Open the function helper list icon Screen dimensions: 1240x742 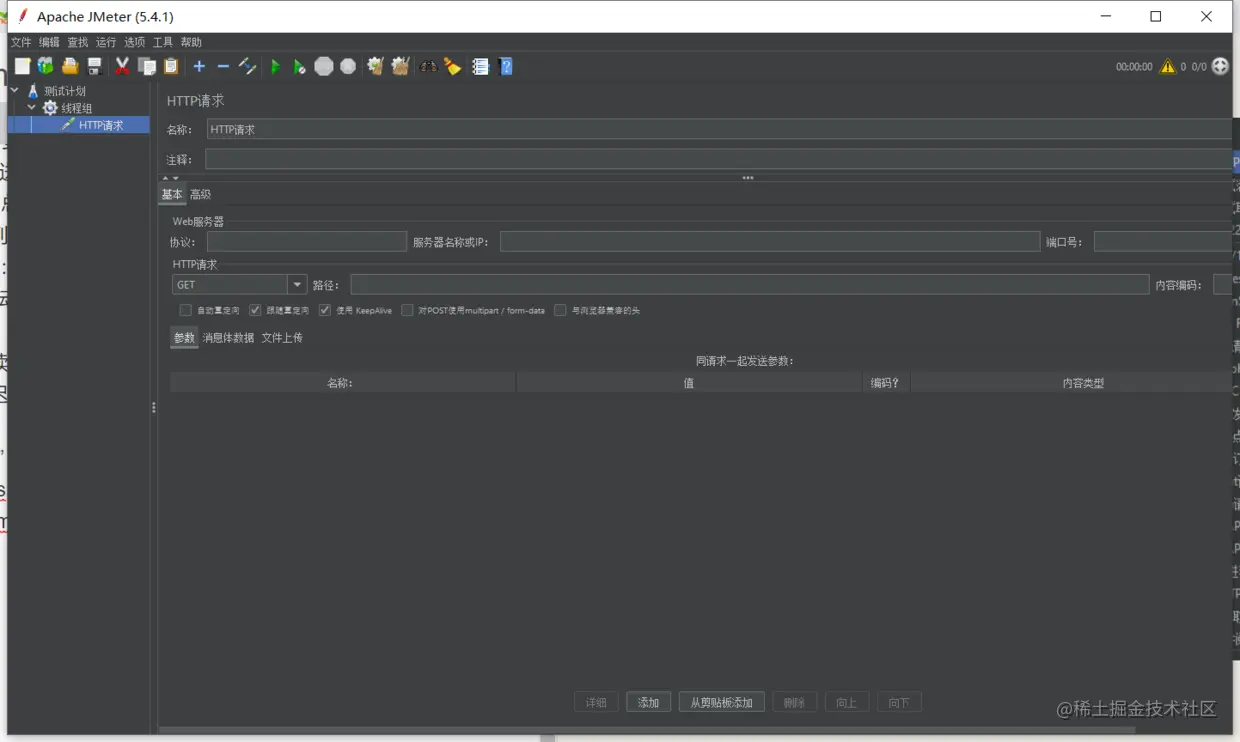[x=480, y=66]
